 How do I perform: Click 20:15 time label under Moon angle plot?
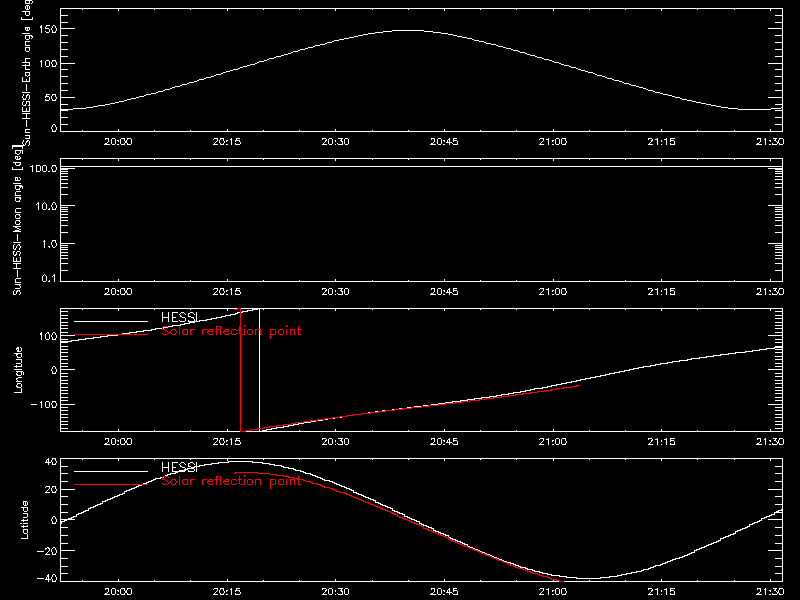coord(227,291)
